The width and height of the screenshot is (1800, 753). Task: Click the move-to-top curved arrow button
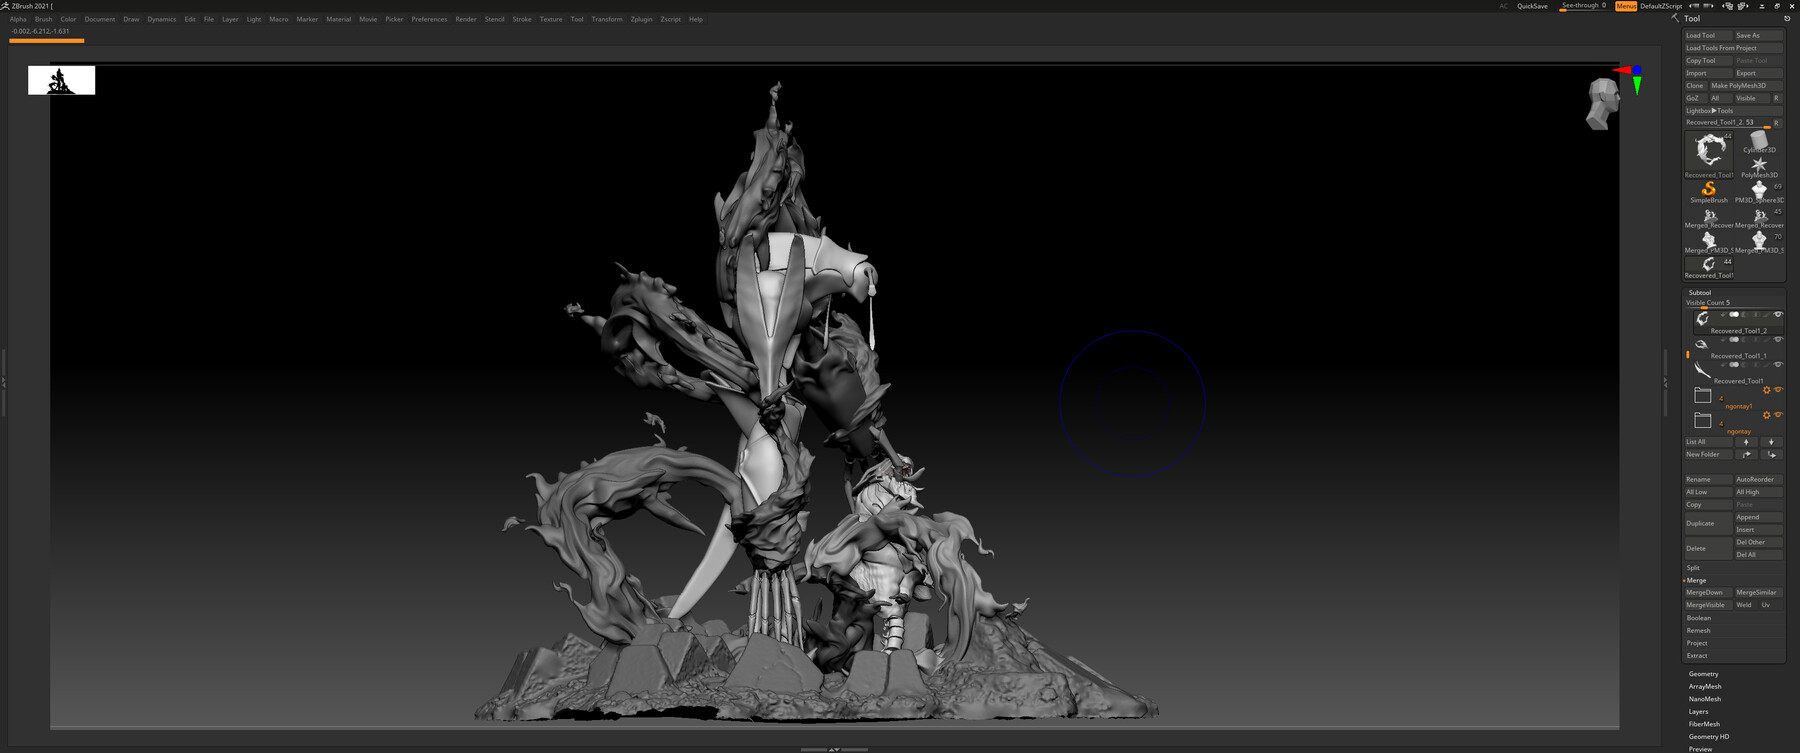tap(1746, 454)
